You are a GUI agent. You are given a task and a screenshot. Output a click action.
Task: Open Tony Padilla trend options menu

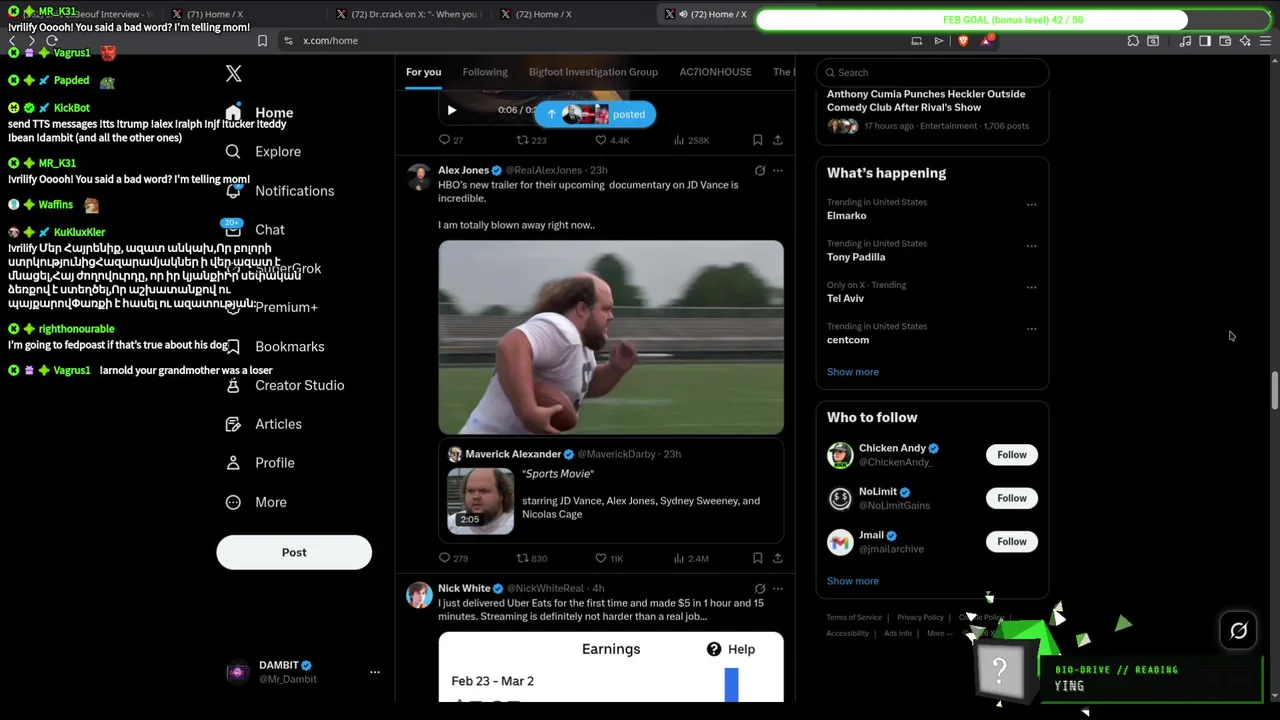[x=1031, y=246]
